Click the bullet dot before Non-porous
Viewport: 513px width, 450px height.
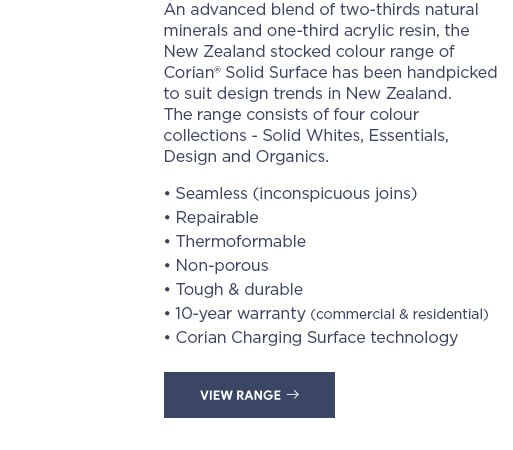pos(167,265)
